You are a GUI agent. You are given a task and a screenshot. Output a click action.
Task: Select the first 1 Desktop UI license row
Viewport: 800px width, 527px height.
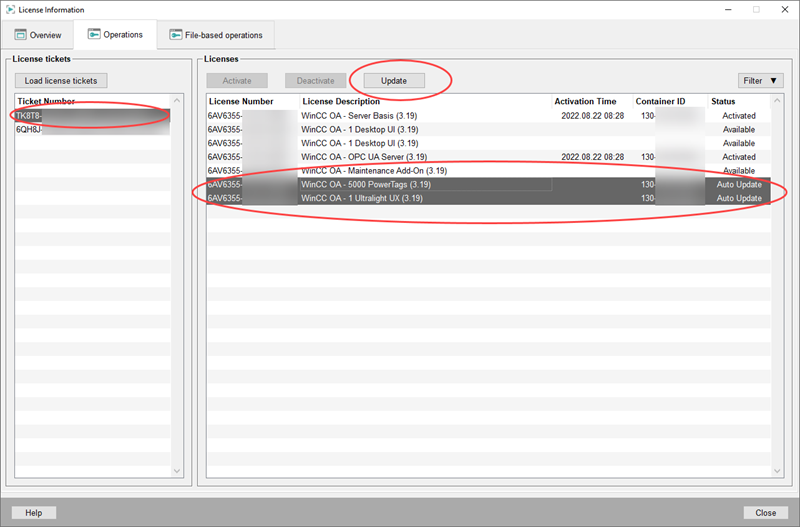click(488, 130)
